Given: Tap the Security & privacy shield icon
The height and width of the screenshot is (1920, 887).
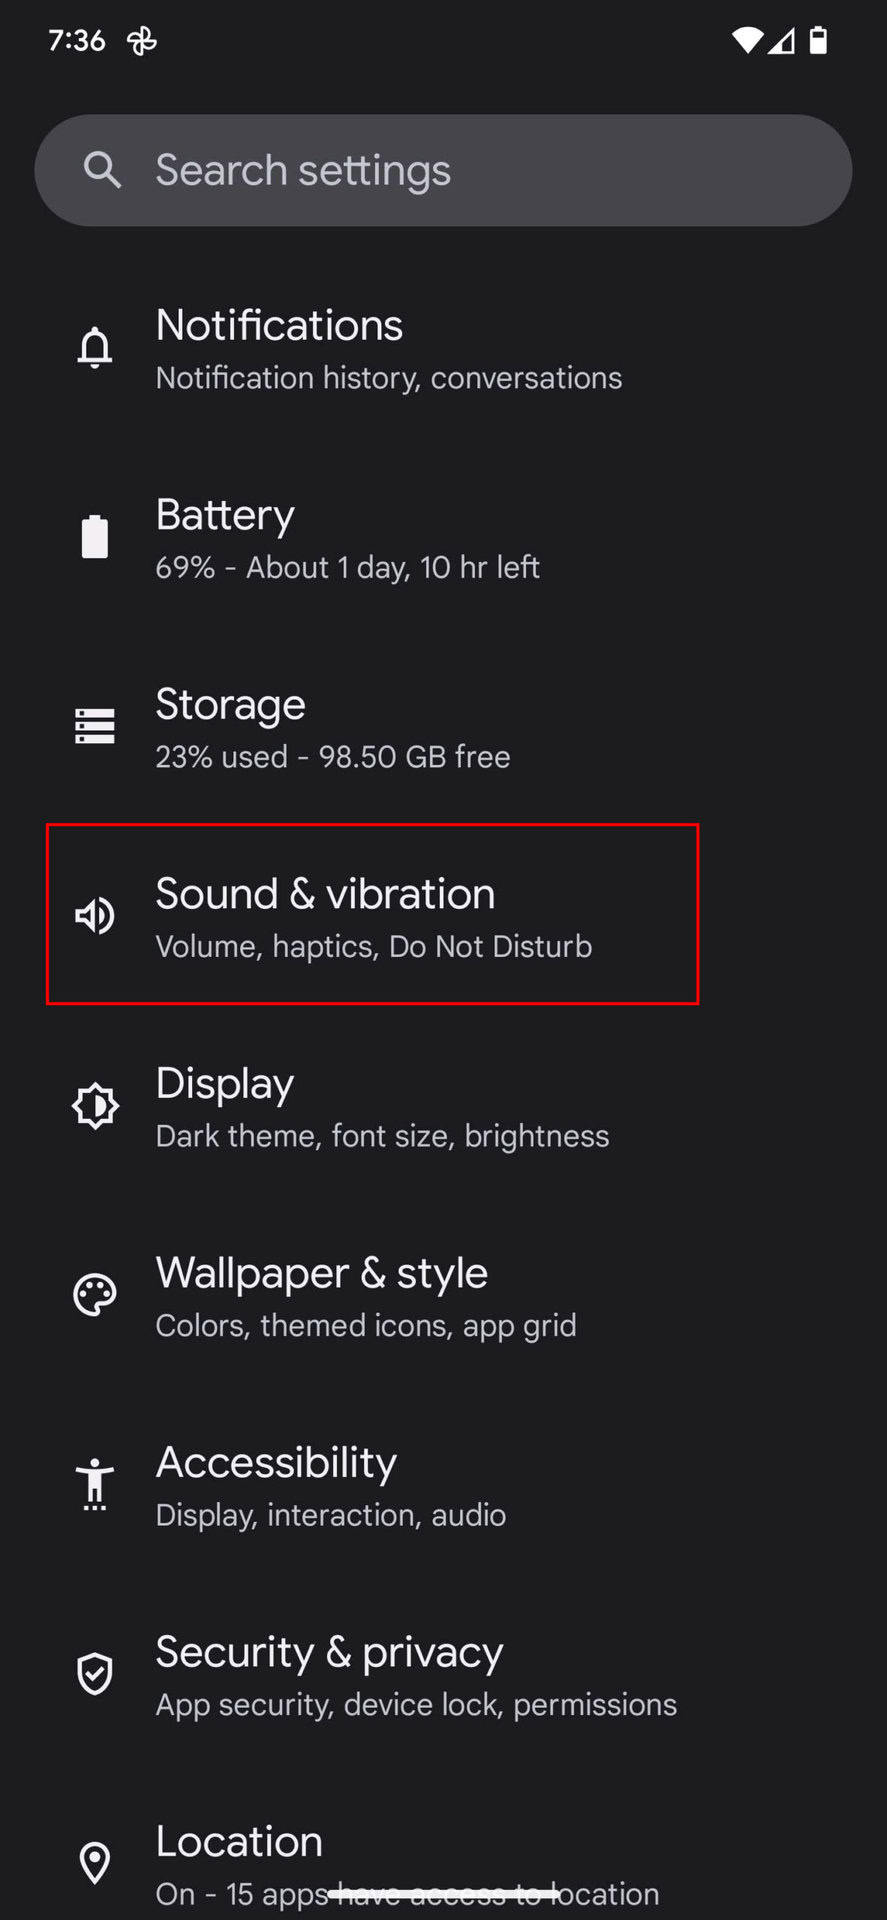Looking at the screenshot, I should pos(95,1673).
